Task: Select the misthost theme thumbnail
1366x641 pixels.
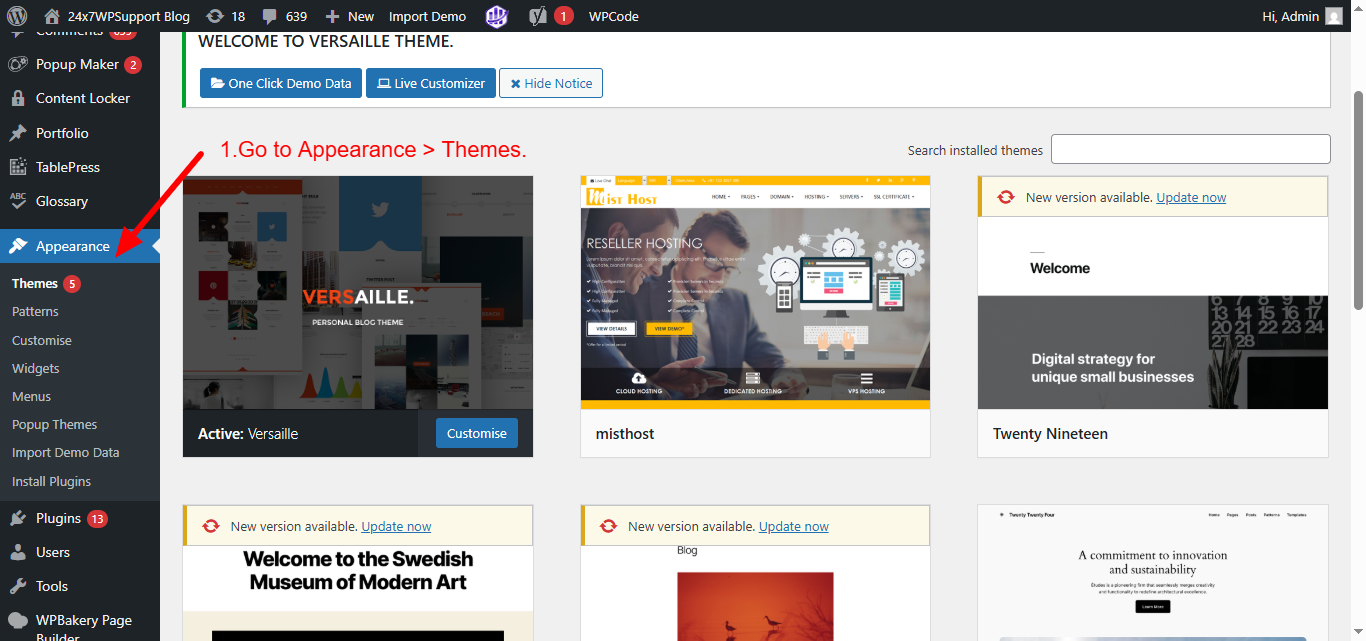Action: (755, 292)
